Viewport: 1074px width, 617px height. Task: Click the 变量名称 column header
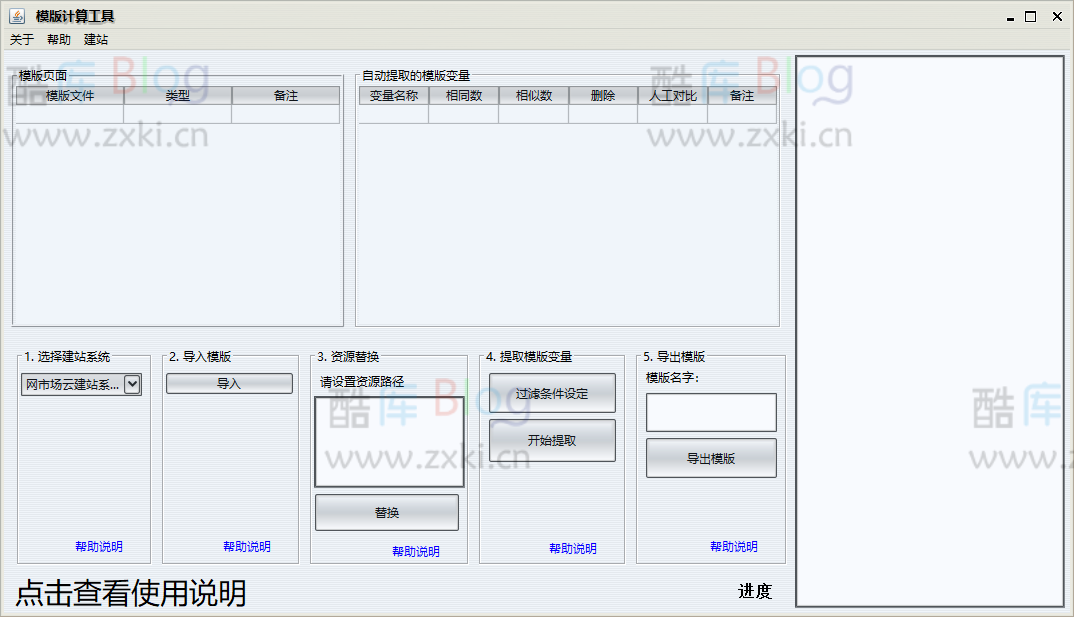[393, 95]
